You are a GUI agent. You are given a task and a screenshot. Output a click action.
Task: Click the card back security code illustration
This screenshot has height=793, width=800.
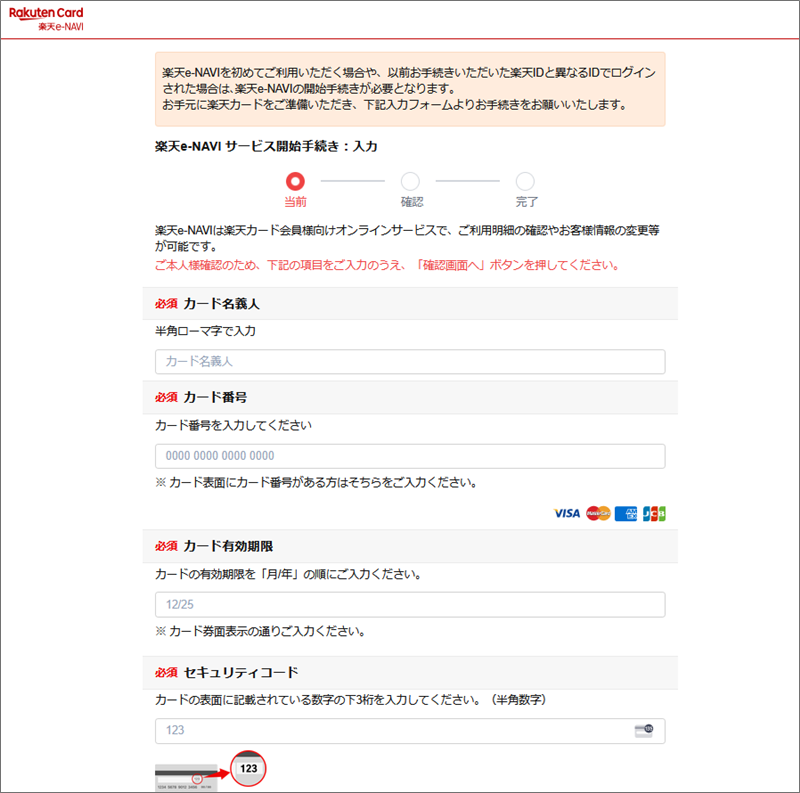point(210,771)
